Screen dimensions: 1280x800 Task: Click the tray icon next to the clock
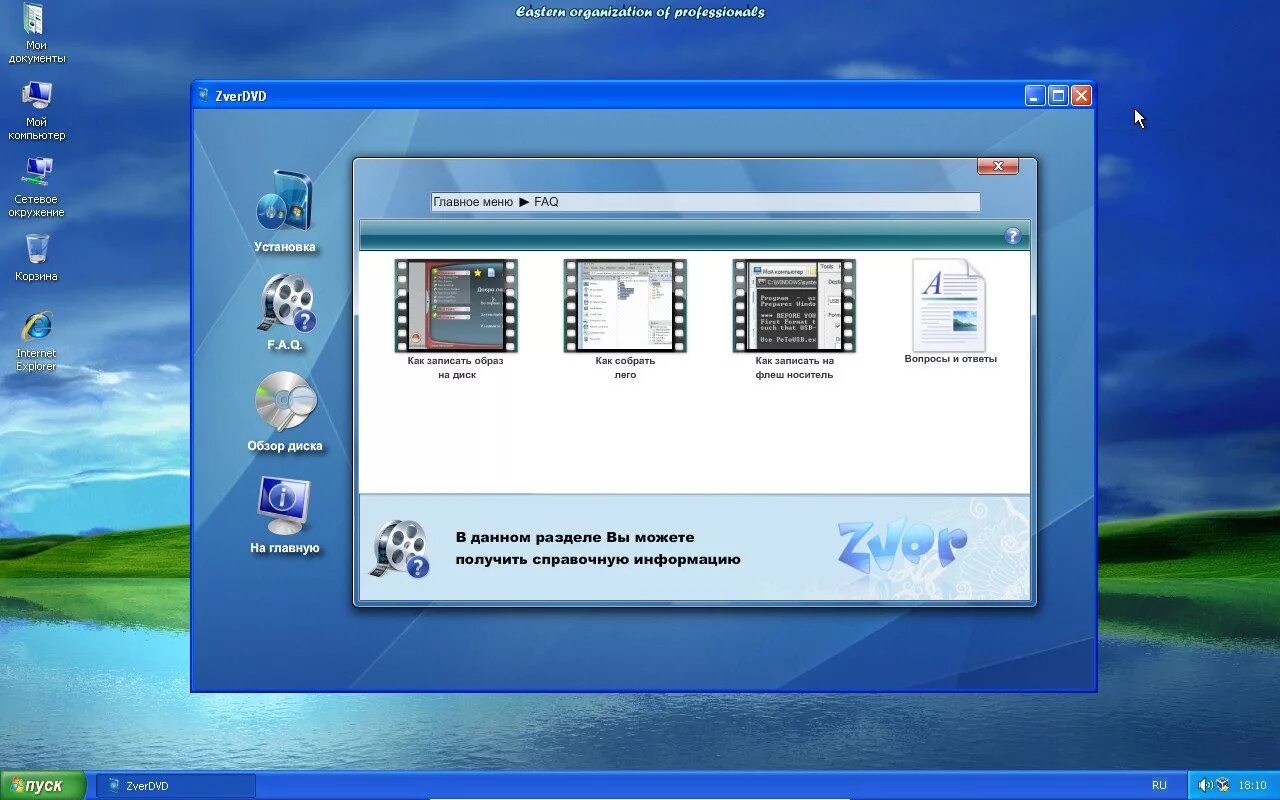[x=1223, y=786]
